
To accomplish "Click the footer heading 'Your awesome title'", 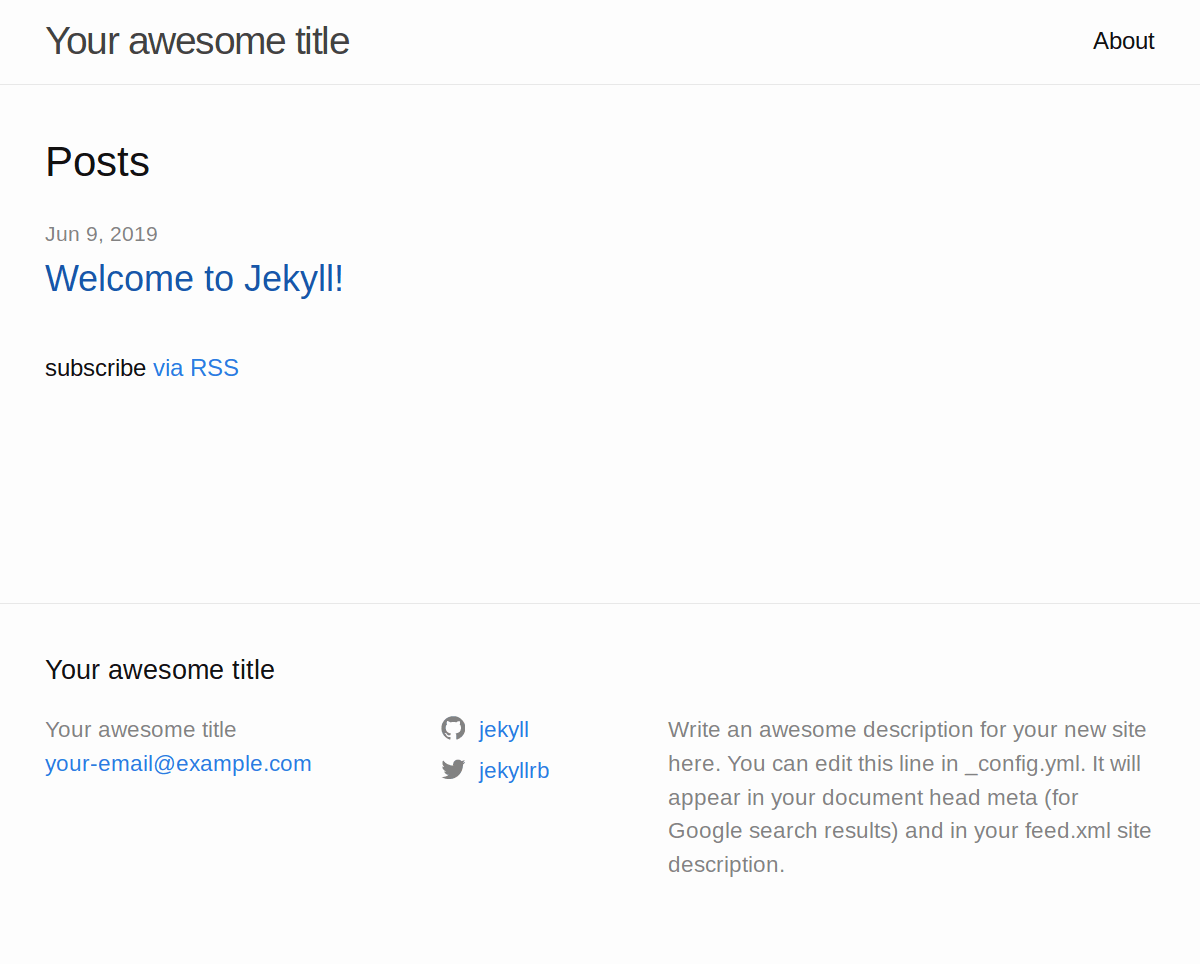I will [x=159, y=669].
